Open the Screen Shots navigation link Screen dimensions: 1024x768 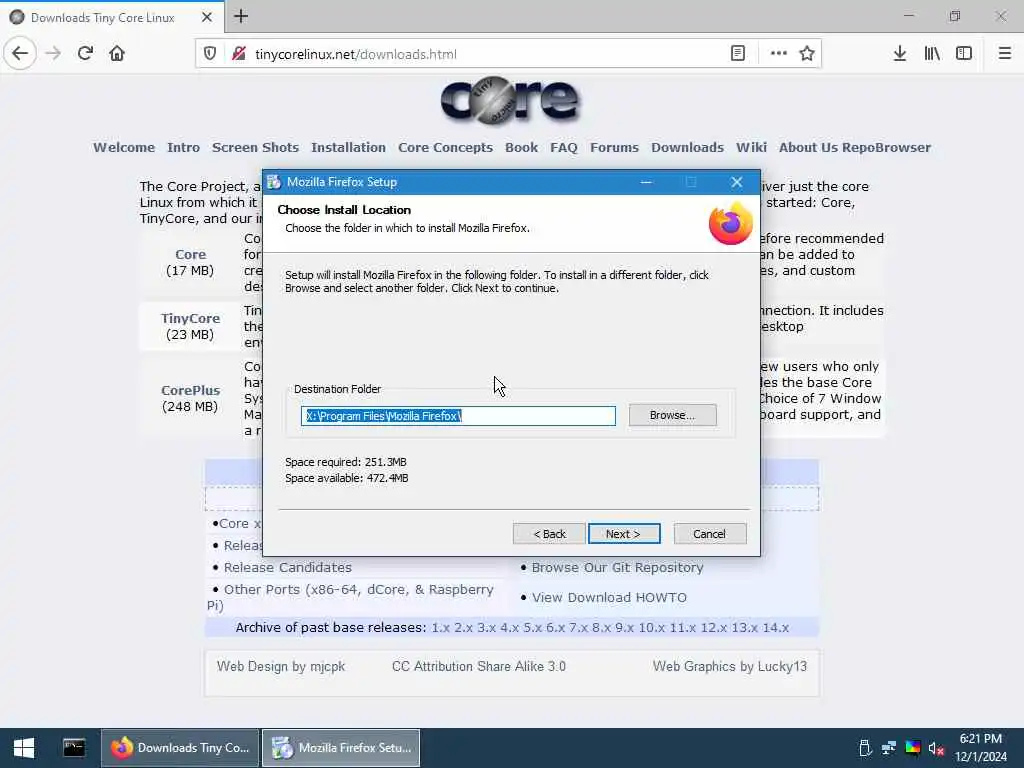[255, 148]
